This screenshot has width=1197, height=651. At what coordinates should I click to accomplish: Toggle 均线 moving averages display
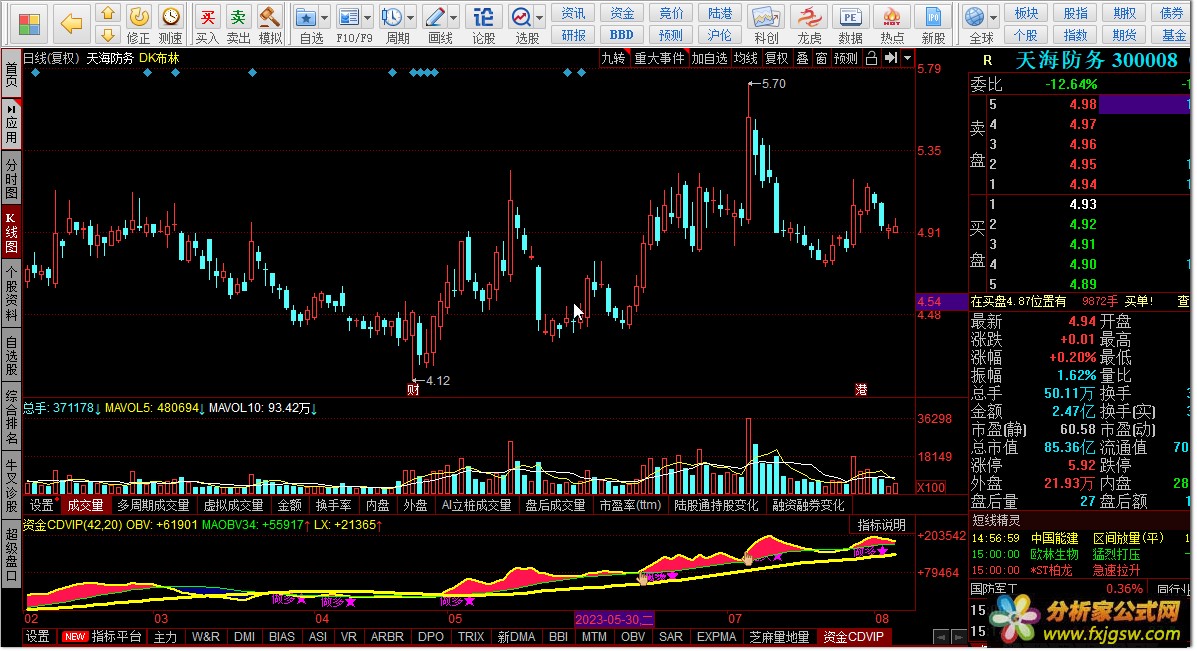pyautogui.click(x=745, y=58)
